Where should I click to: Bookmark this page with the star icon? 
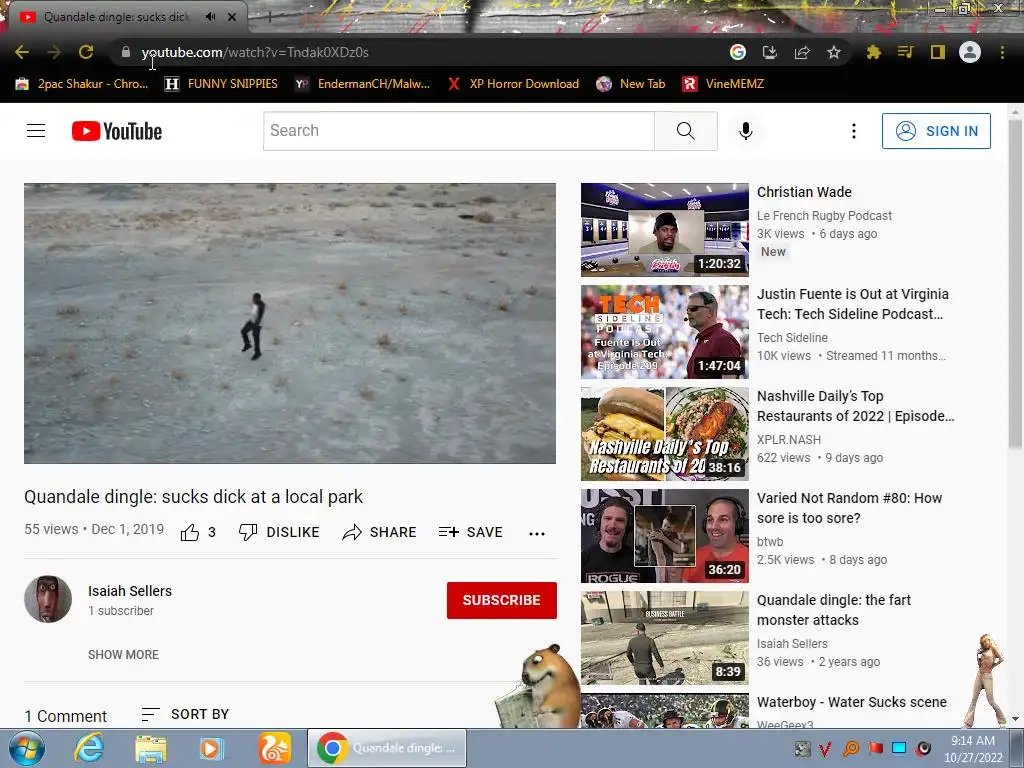(x=834, y=52)
